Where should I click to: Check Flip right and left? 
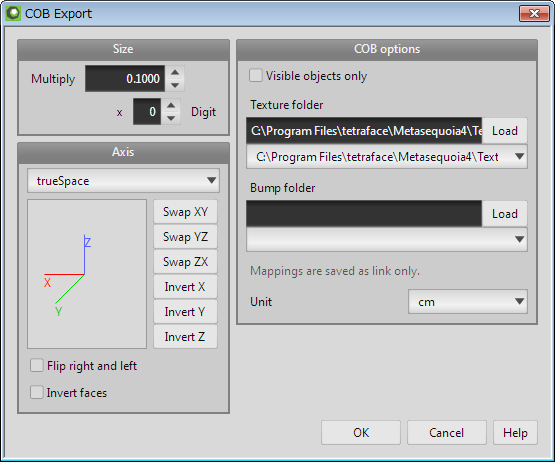pos(37,365)
